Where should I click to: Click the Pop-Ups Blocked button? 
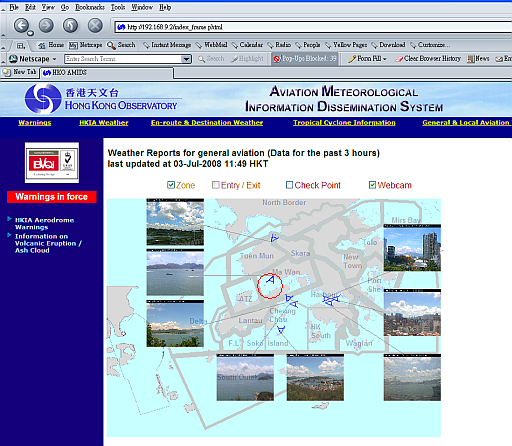(x=305, y=59)
